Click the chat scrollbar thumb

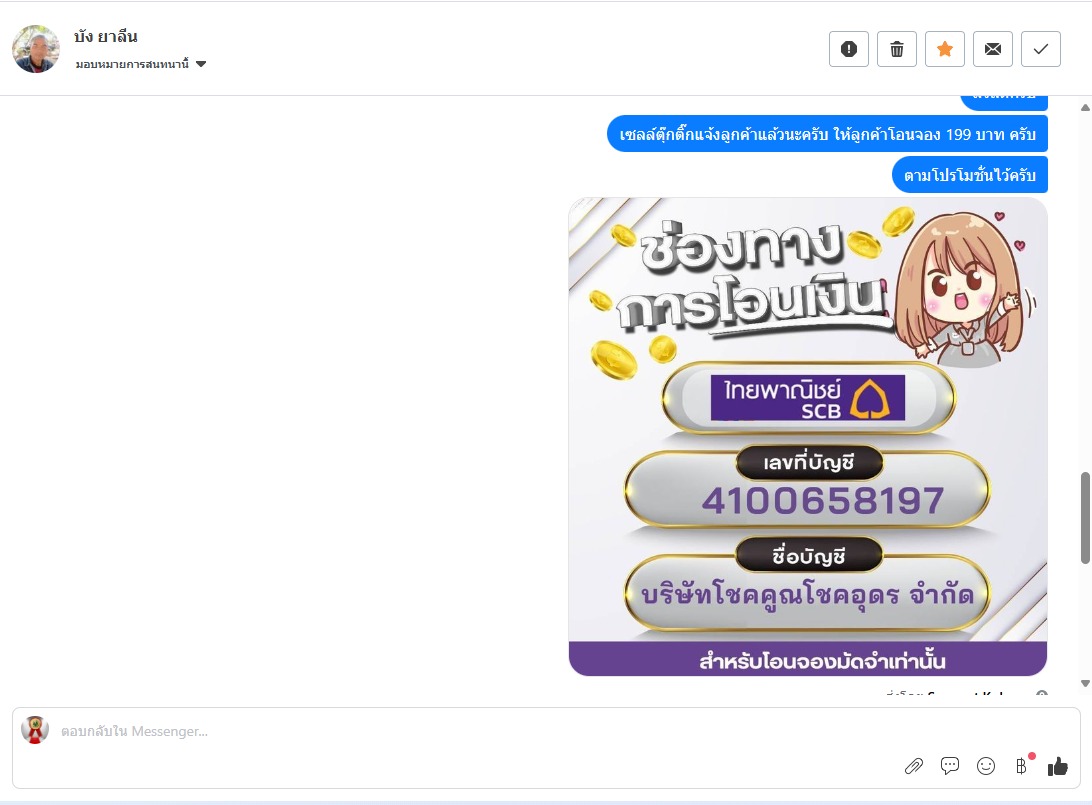(1085, 517)
